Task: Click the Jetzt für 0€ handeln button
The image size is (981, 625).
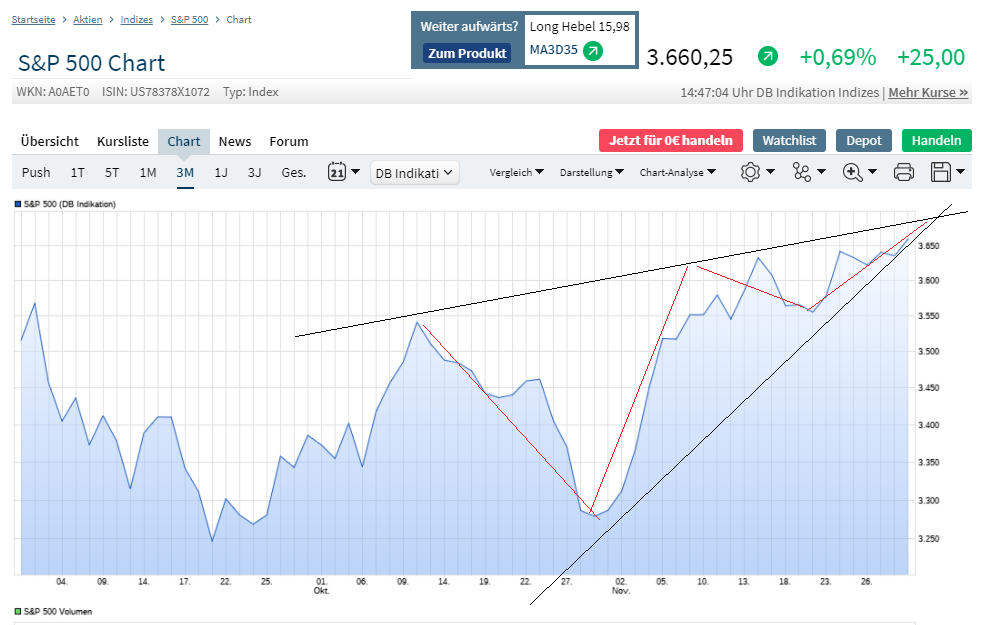Action: point(670,140)
